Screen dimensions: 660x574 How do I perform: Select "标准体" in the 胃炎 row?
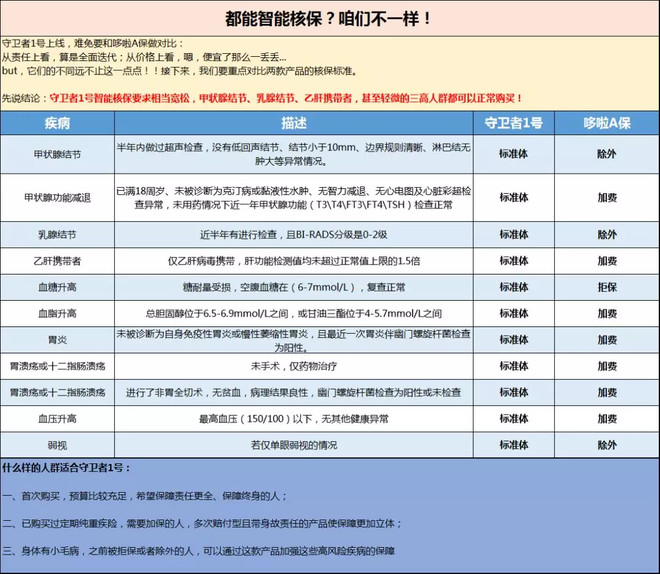tap(514, 340)
